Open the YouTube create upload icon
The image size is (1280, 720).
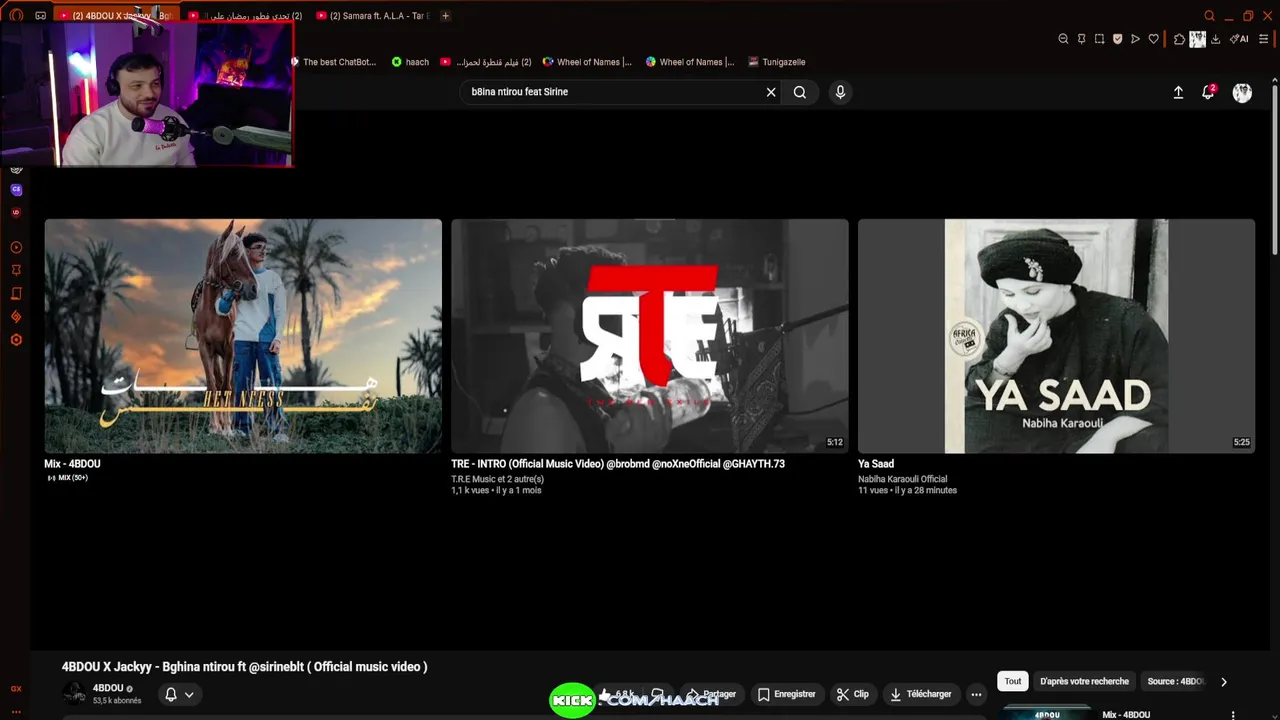(1178, 92)
